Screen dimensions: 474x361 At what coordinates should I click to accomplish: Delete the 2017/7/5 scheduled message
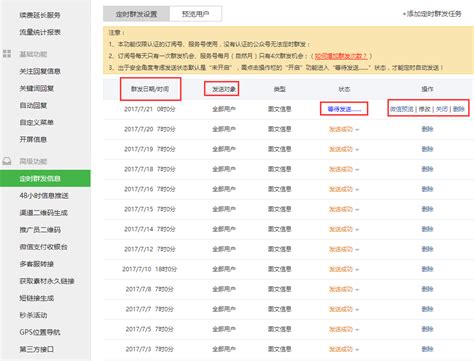[427, 329]
